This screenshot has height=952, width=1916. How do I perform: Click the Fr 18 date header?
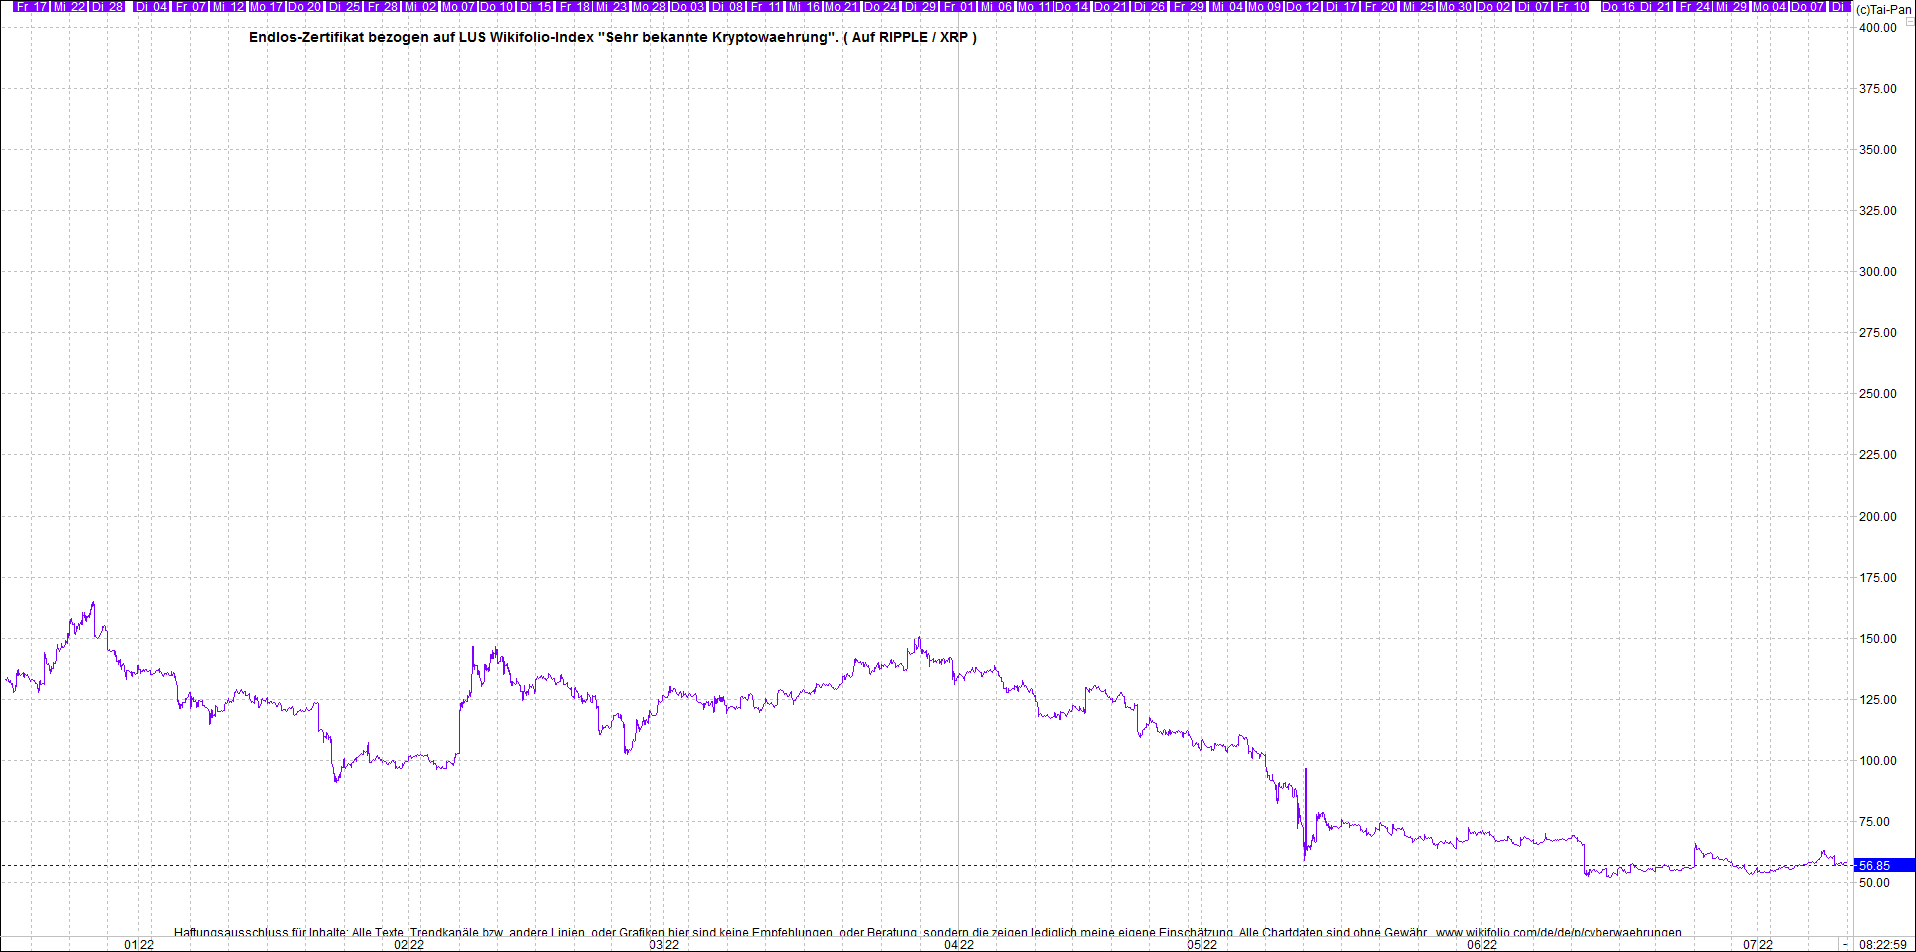tap(574, 6)
